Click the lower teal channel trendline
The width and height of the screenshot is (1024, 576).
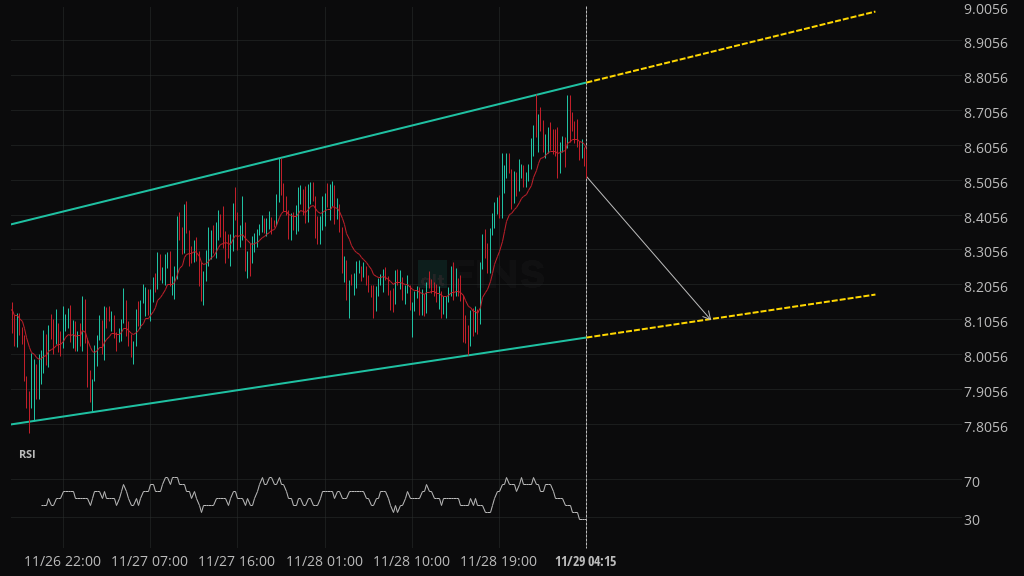coord(300,382)
